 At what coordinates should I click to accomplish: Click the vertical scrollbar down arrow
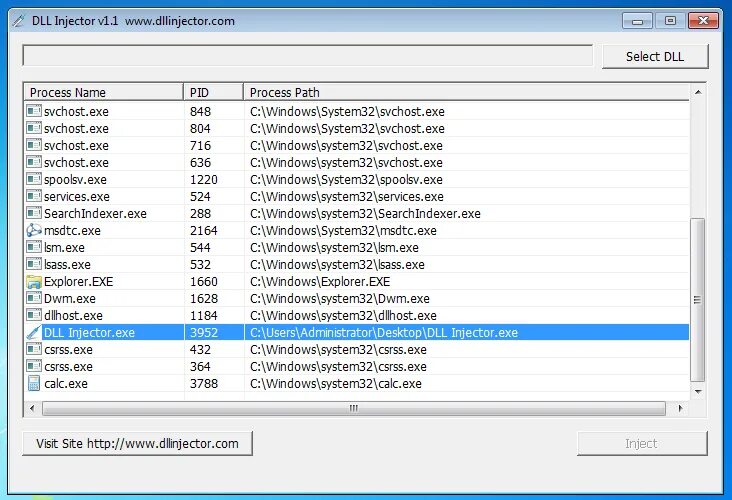click(698, 391)
